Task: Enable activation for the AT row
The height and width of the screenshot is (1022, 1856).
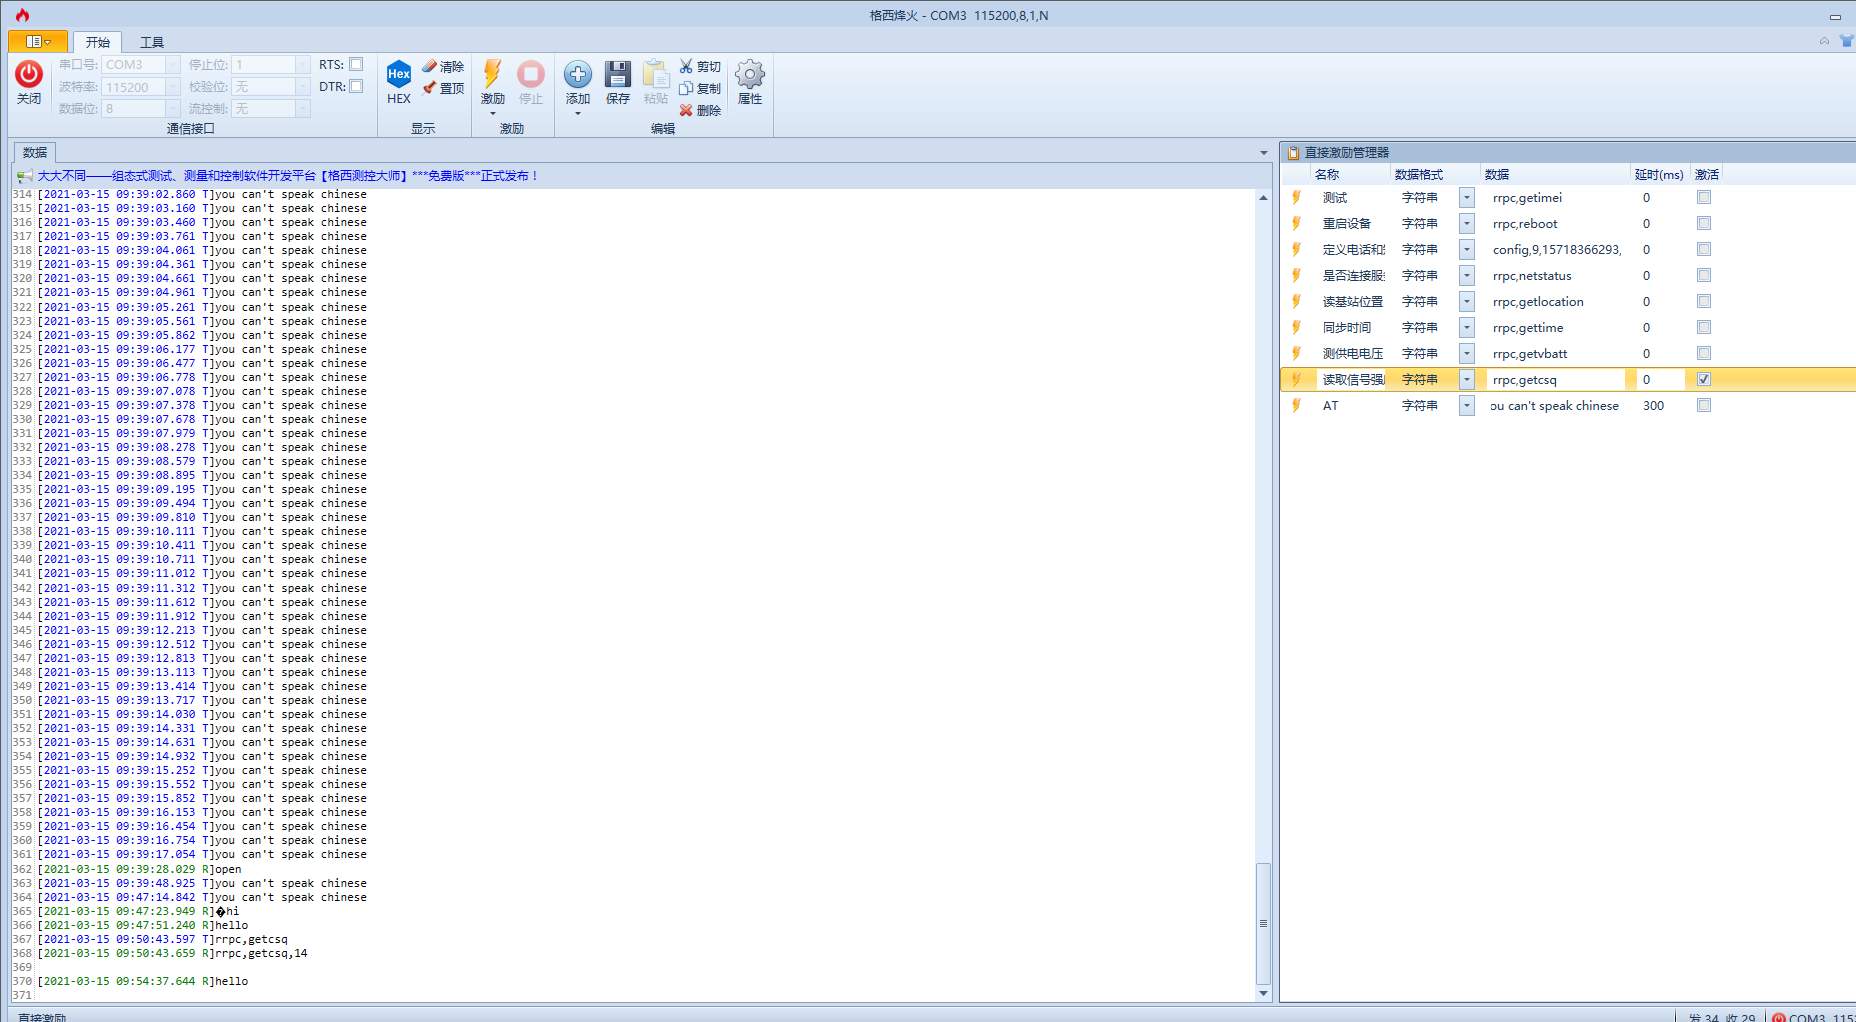Action: (1704, 406)
